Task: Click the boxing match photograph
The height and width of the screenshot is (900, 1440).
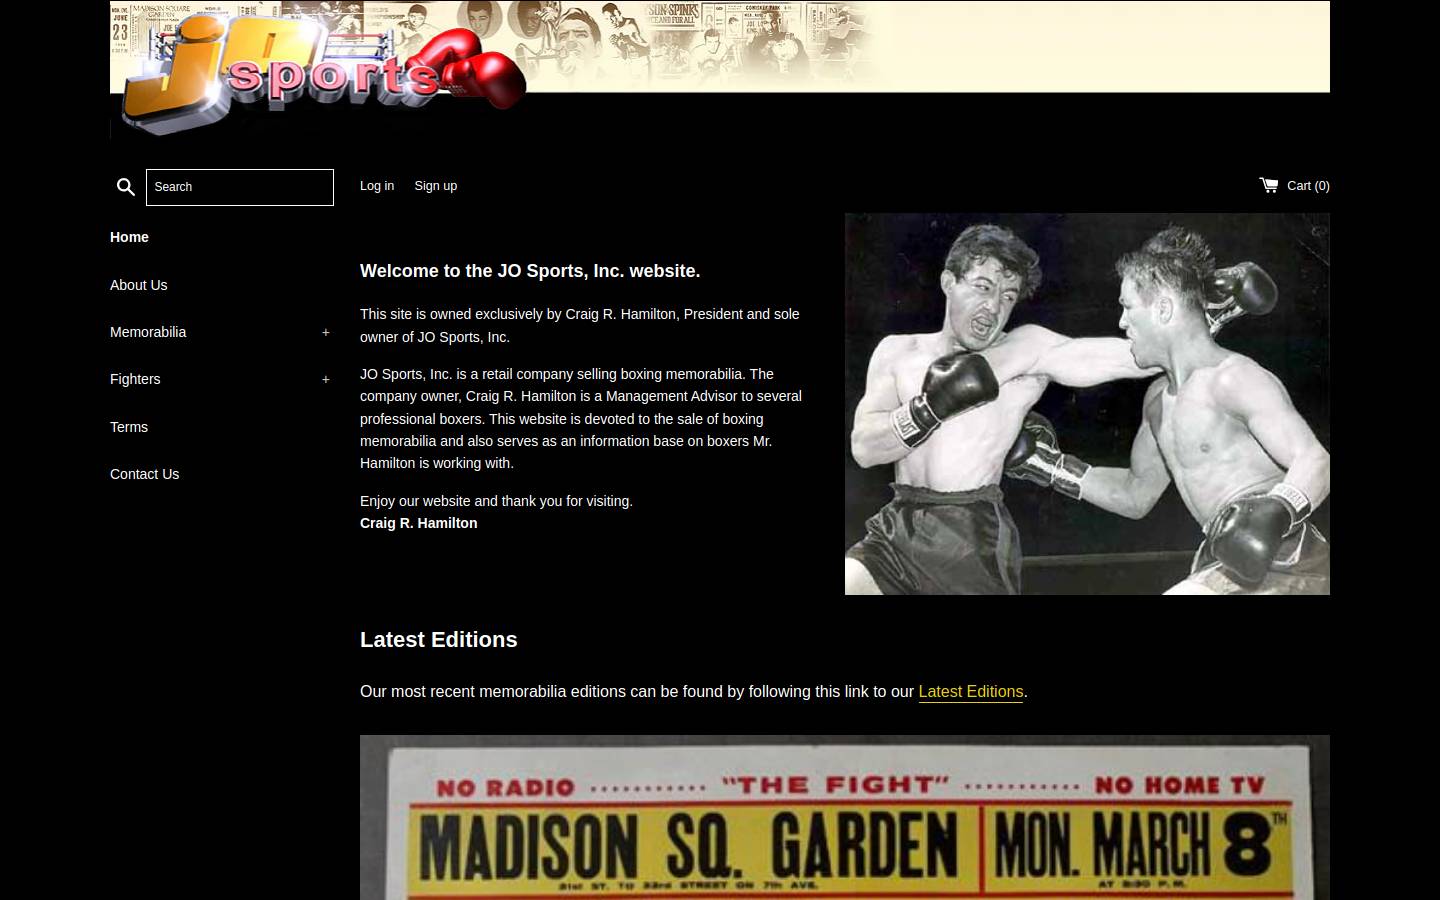Action: click(1087, 404)
